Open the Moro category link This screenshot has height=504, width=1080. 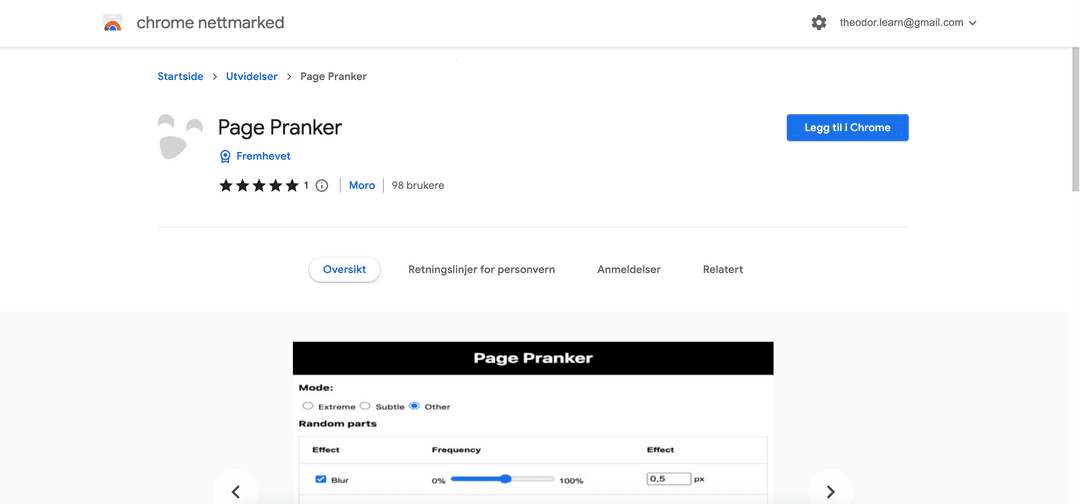pos(362,185)
